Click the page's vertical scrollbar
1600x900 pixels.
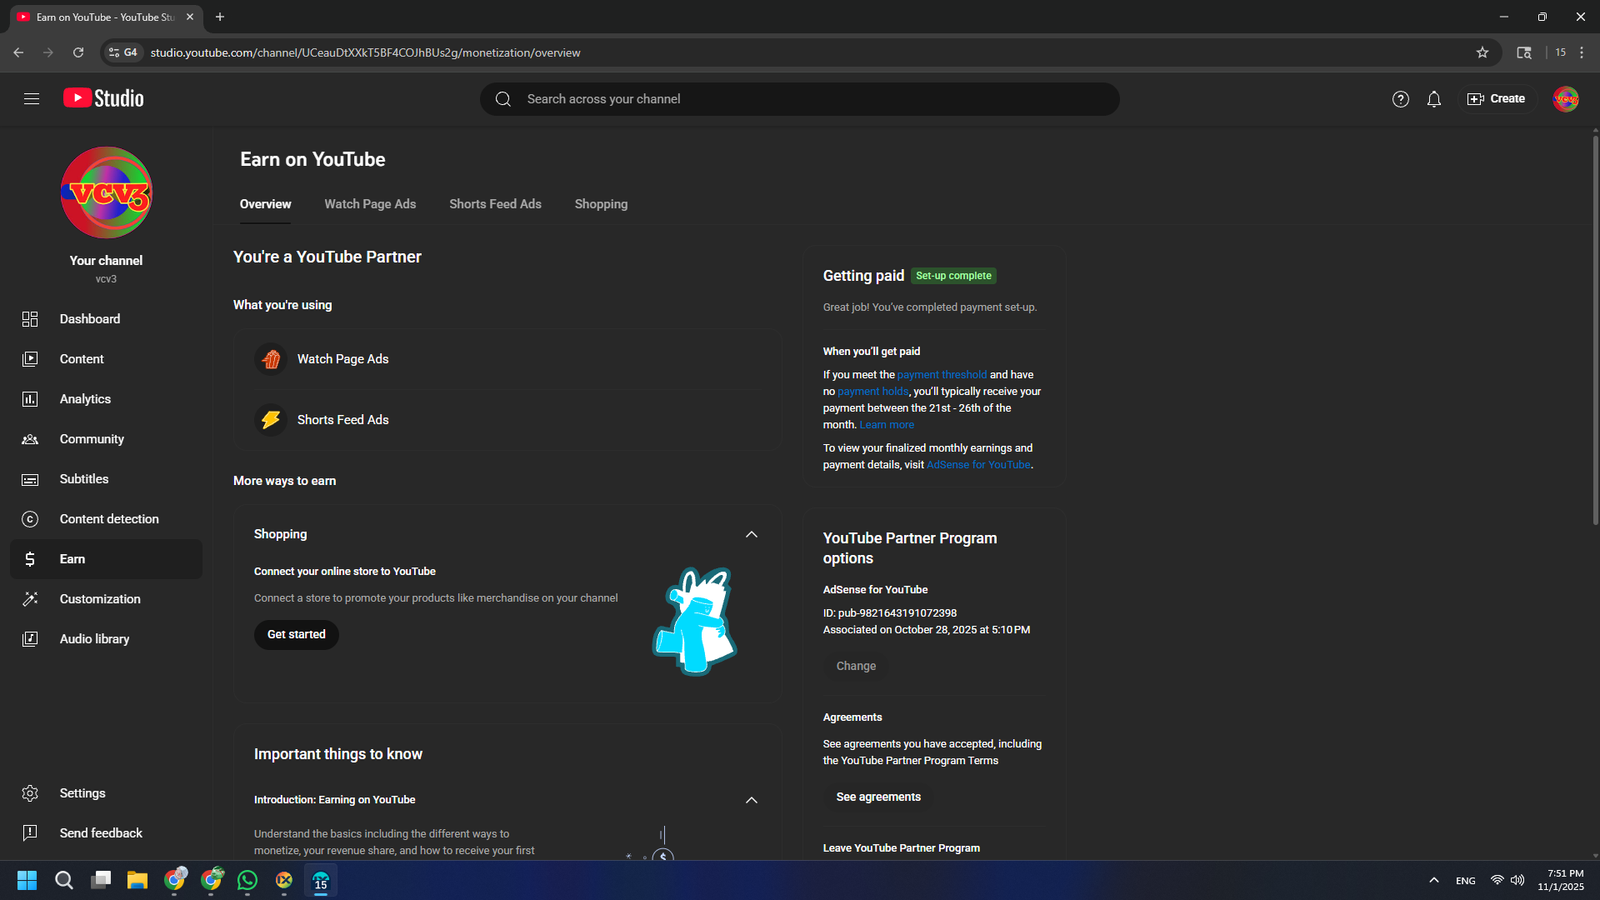pyautogui.click(x=1595, y=330)
